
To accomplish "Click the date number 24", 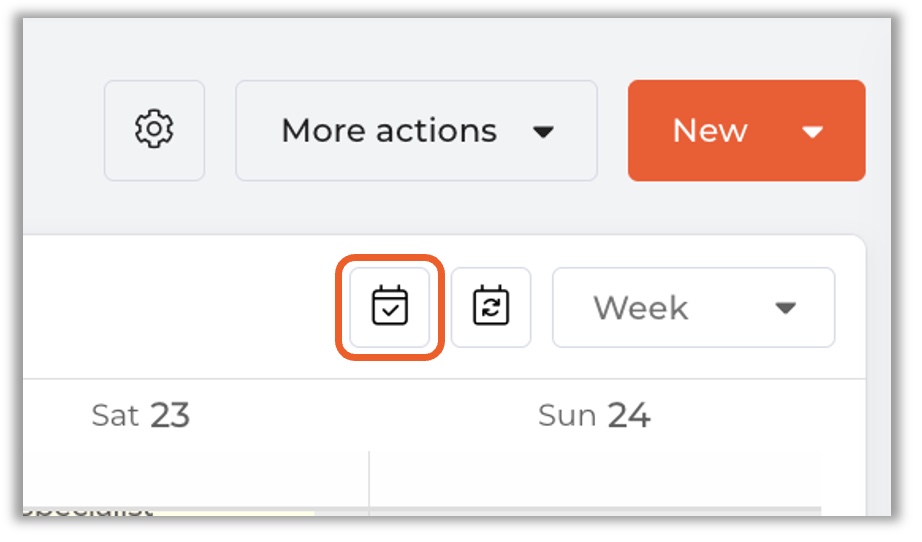I will (x=628, y=415).
